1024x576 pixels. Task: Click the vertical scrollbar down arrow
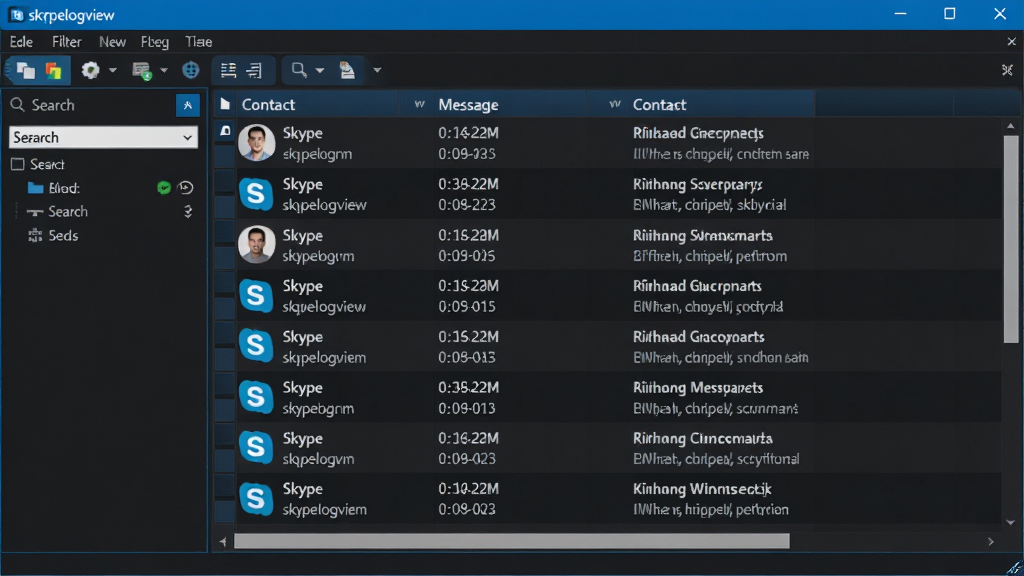1011,522
